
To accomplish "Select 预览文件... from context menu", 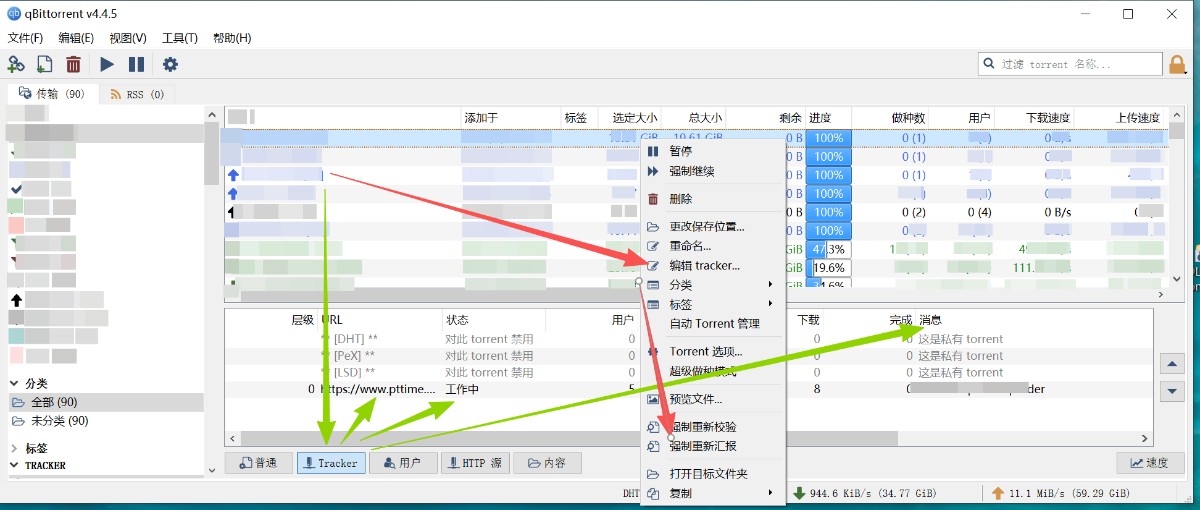I will point(712,399).
